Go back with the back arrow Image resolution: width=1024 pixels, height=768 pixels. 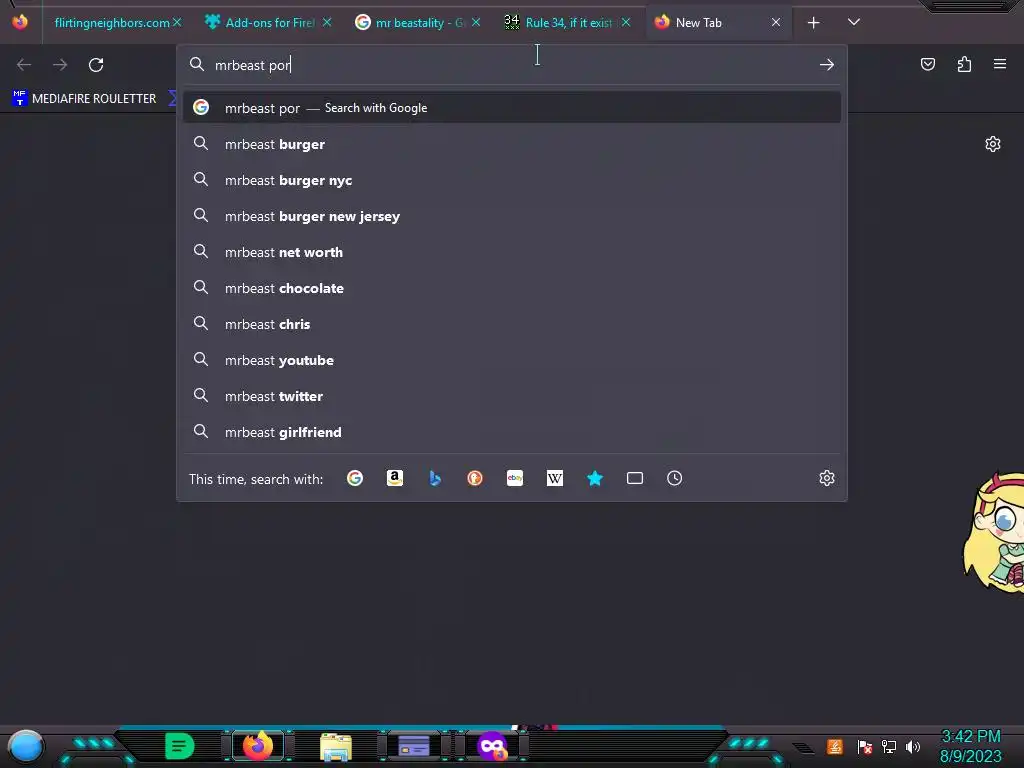24,65
